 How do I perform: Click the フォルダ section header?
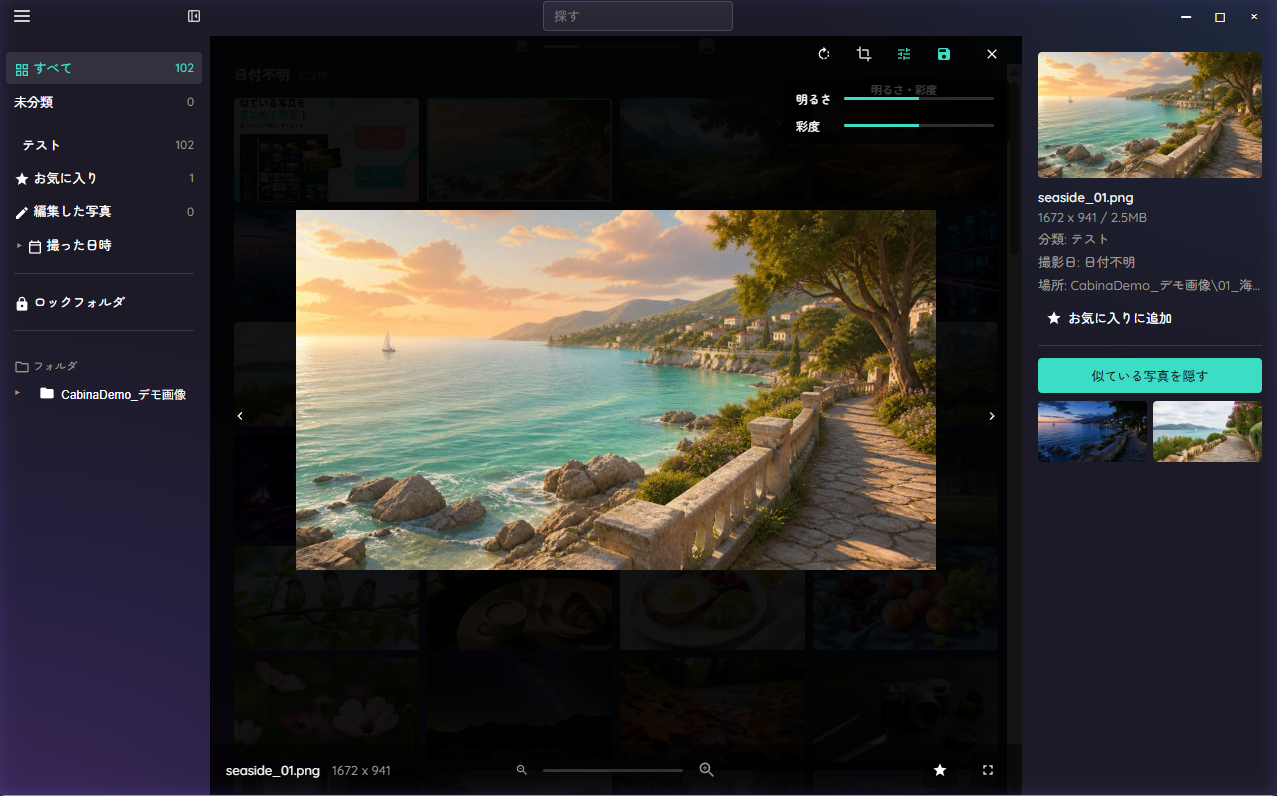(x=46, y=366)
